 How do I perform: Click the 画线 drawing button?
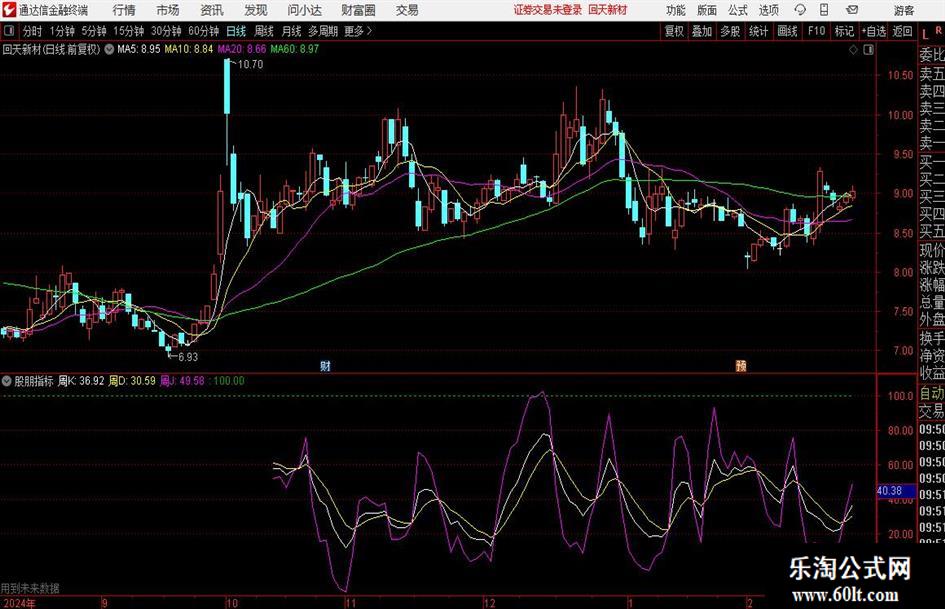click(x=787, y=31)
